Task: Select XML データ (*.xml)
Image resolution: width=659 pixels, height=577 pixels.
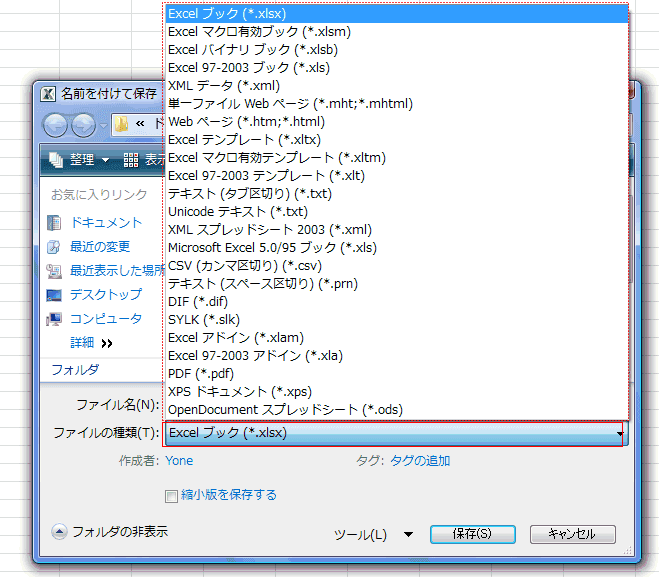Action: click(x=395, y=86)
